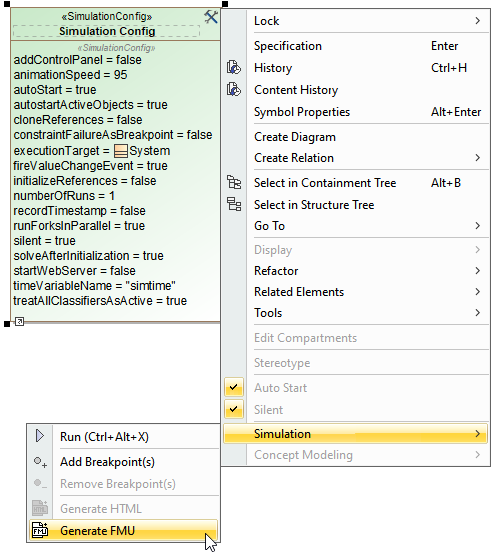Click the structure tree icon

[x=234, y=204]
